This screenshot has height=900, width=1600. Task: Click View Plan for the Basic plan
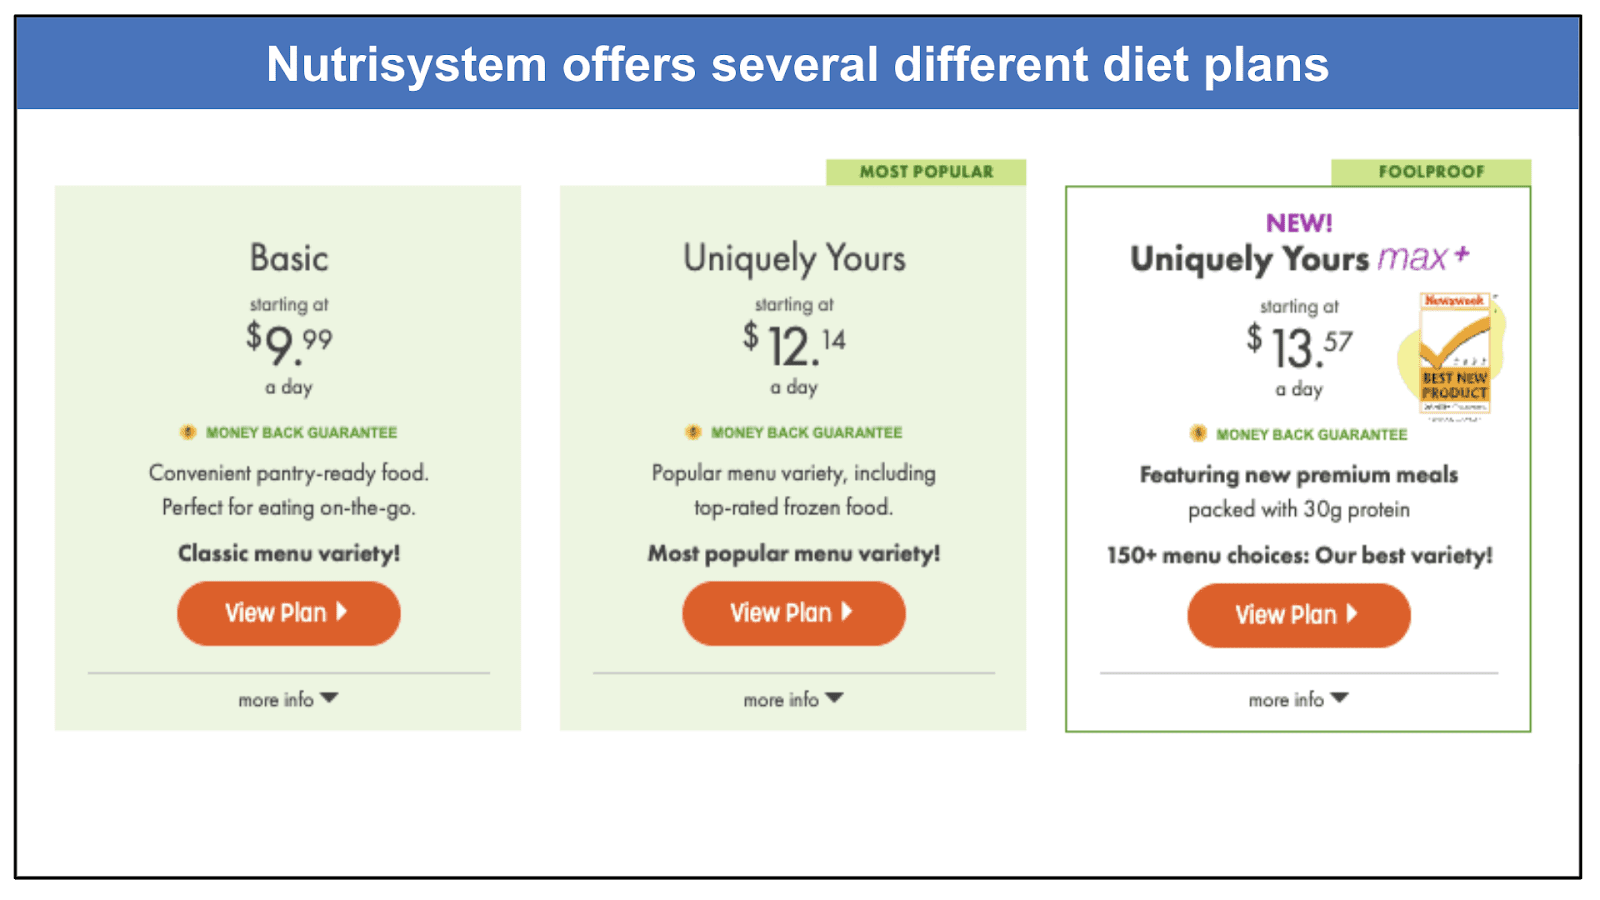click(x=288, y=613)
